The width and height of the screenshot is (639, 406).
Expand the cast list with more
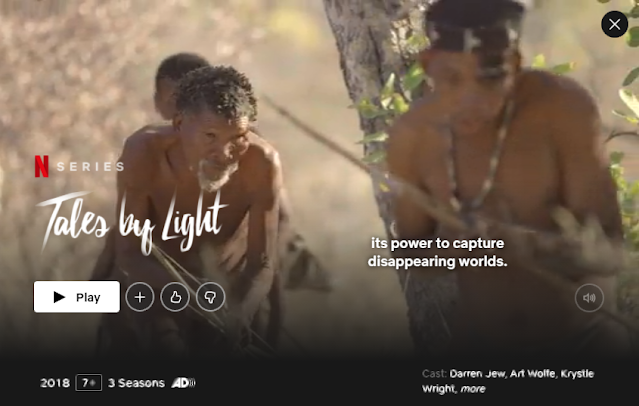tap(473, 389)
